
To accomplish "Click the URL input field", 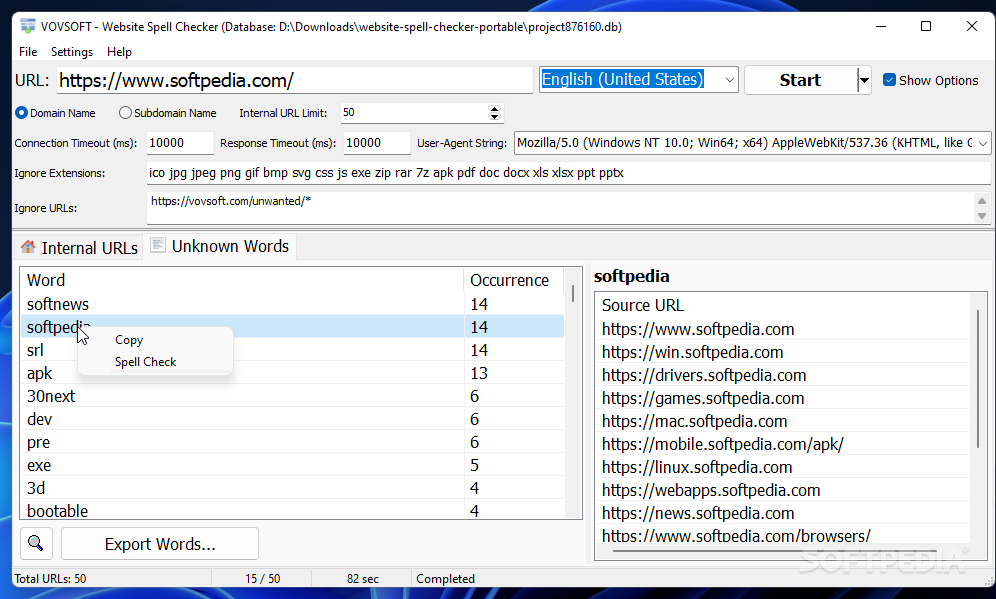I will [295, 80].
